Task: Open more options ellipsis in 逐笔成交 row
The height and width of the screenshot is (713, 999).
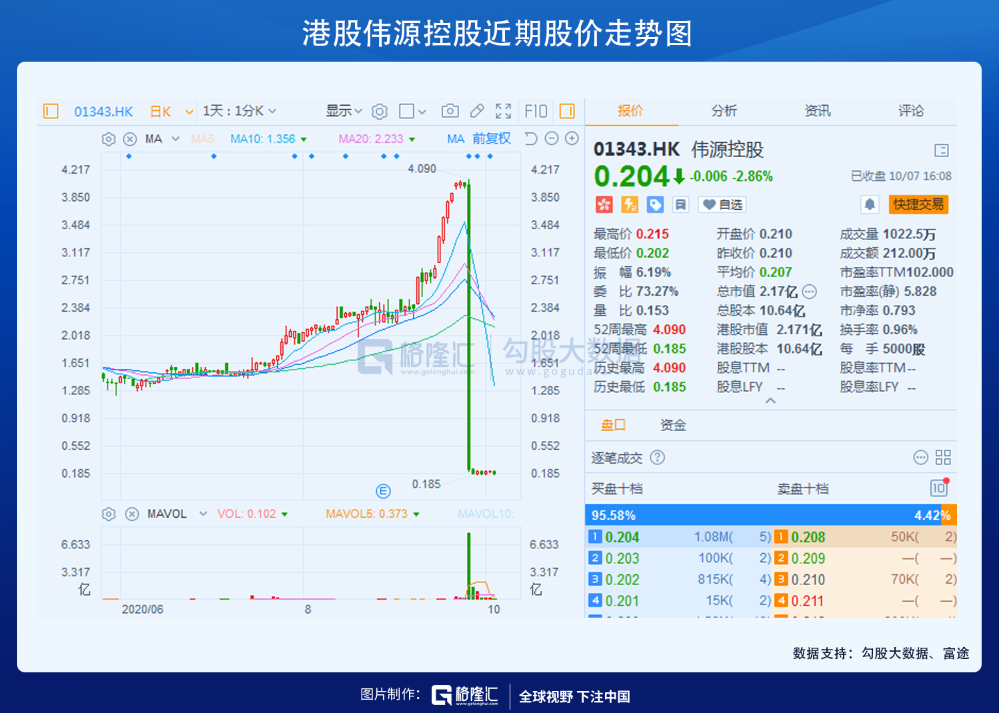Action: click(x=921, y=457)
